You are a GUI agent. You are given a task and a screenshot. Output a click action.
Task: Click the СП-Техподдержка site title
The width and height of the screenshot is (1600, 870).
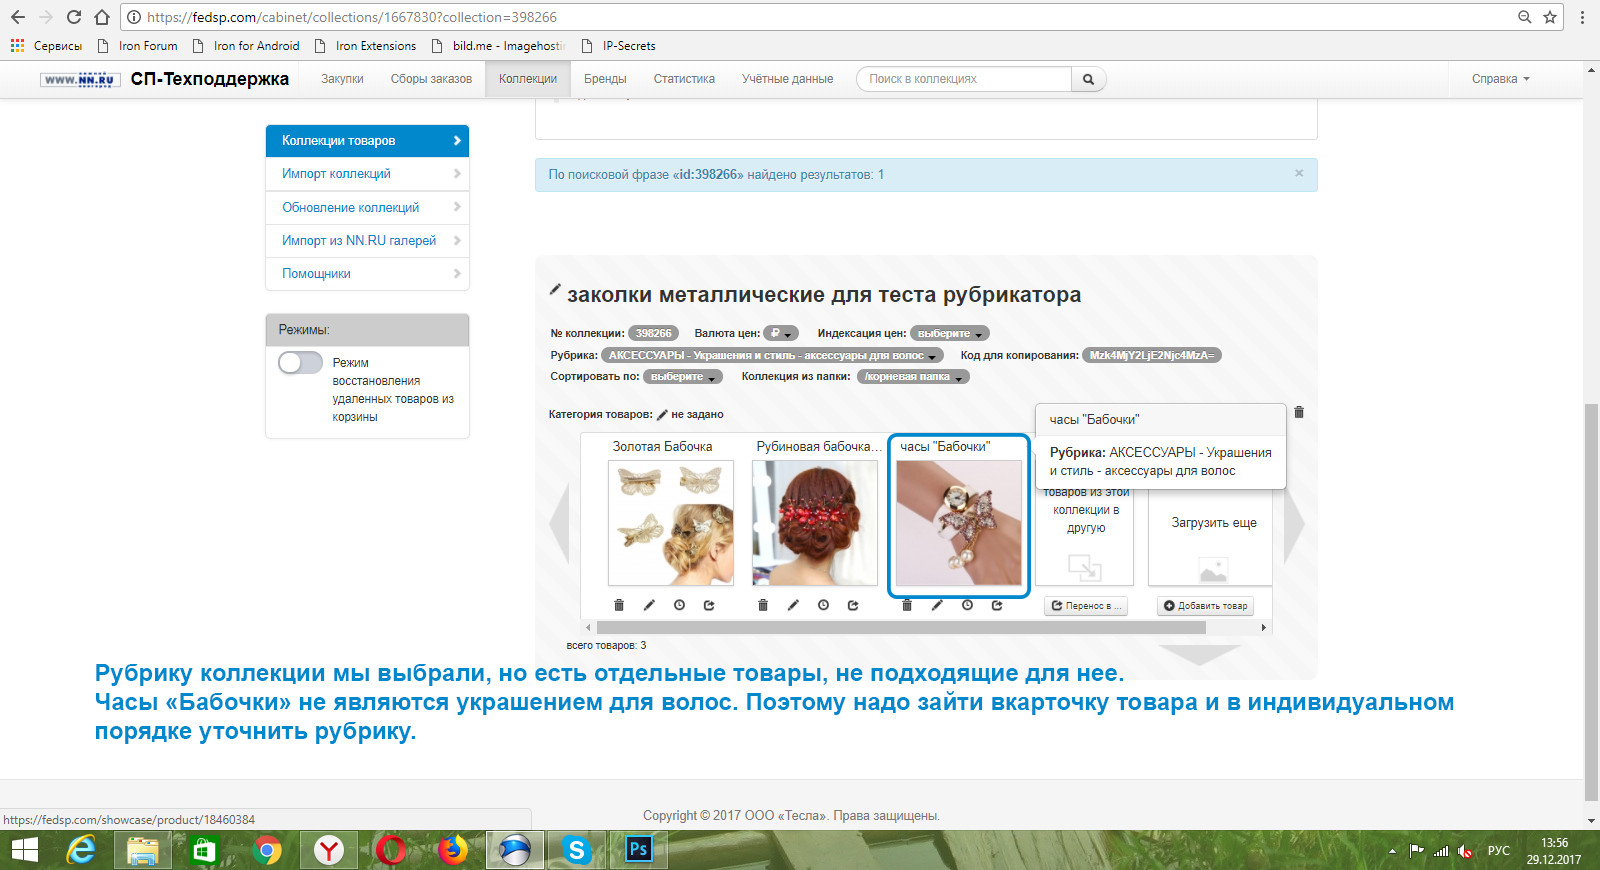(209, 79)
